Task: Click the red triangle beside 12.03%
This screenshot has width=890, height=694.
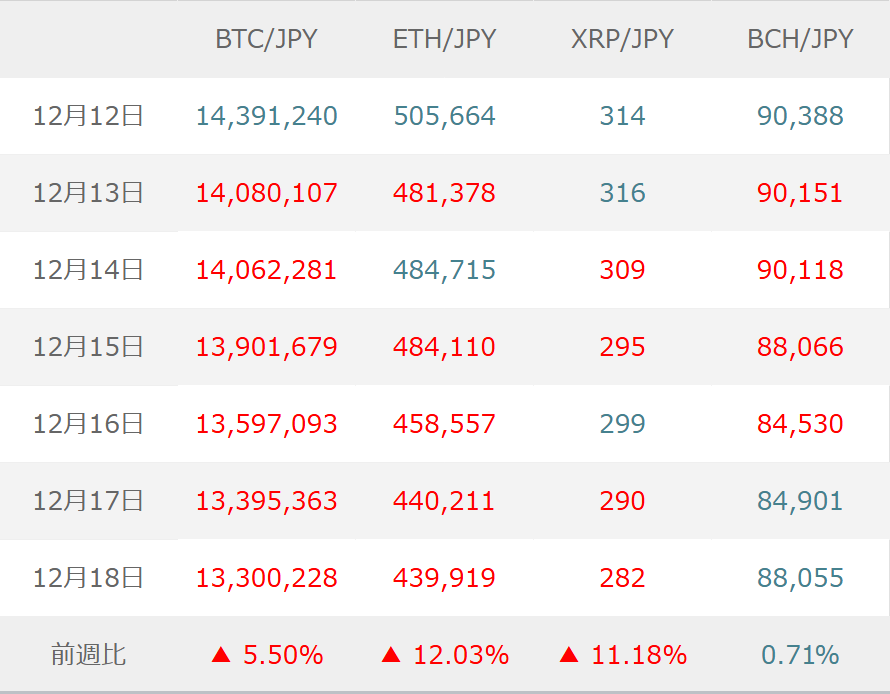Action: pos(391,656)
